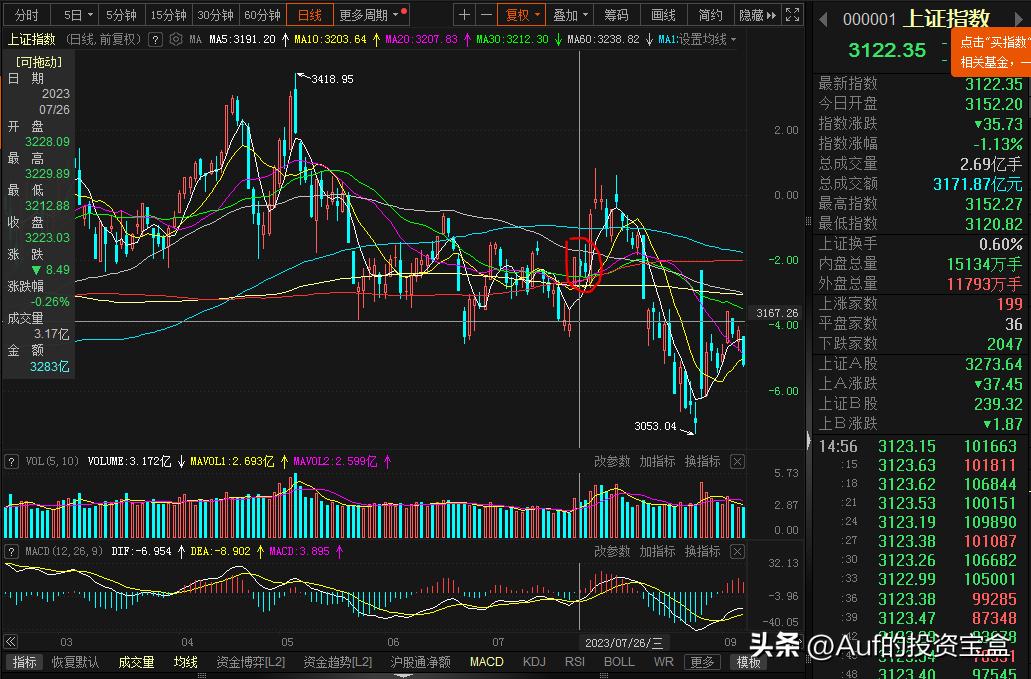This screenshot has width=1031, height=679.
Task: Click the 下跌家数 2047 row
Action: 920,344
